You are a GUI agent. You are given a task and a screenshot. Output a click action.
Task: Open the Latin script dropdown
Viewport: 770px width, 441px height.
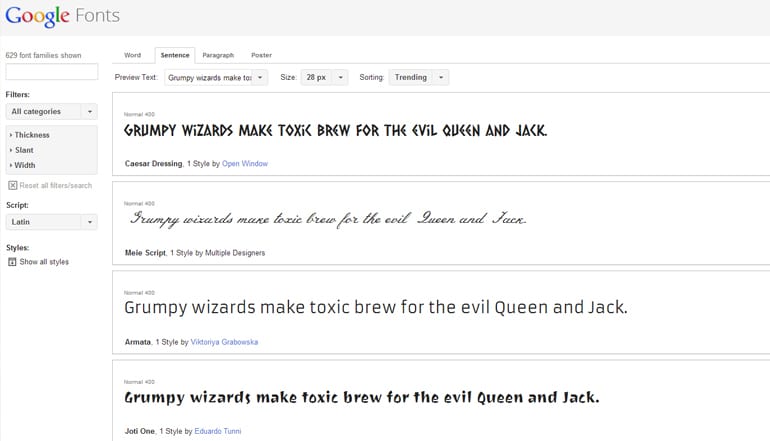[x=51, y=222]
